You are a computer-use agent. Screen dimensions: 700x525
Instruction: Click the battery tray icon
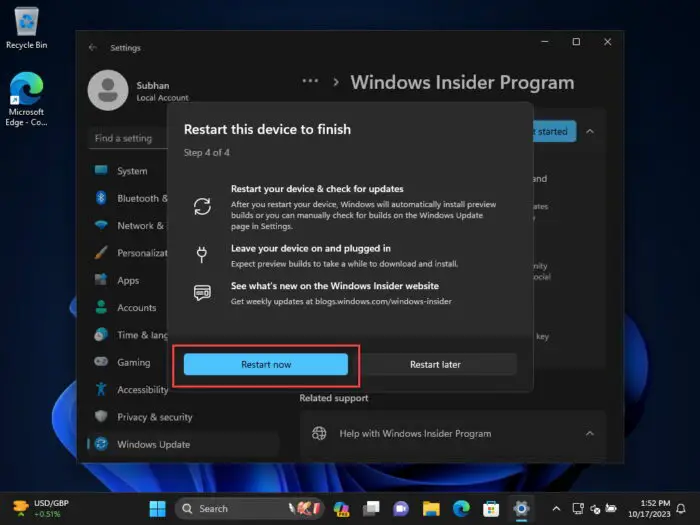point(611,508)
